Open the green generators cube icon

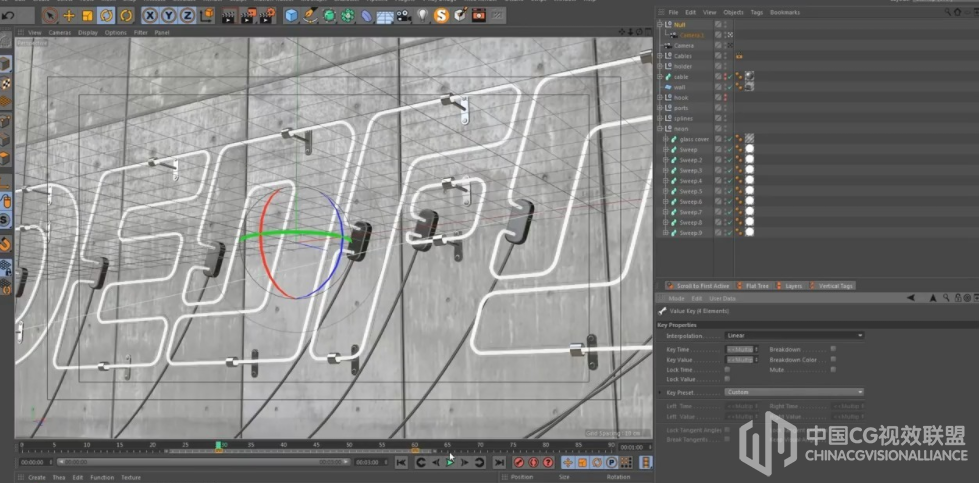(328, 16)
